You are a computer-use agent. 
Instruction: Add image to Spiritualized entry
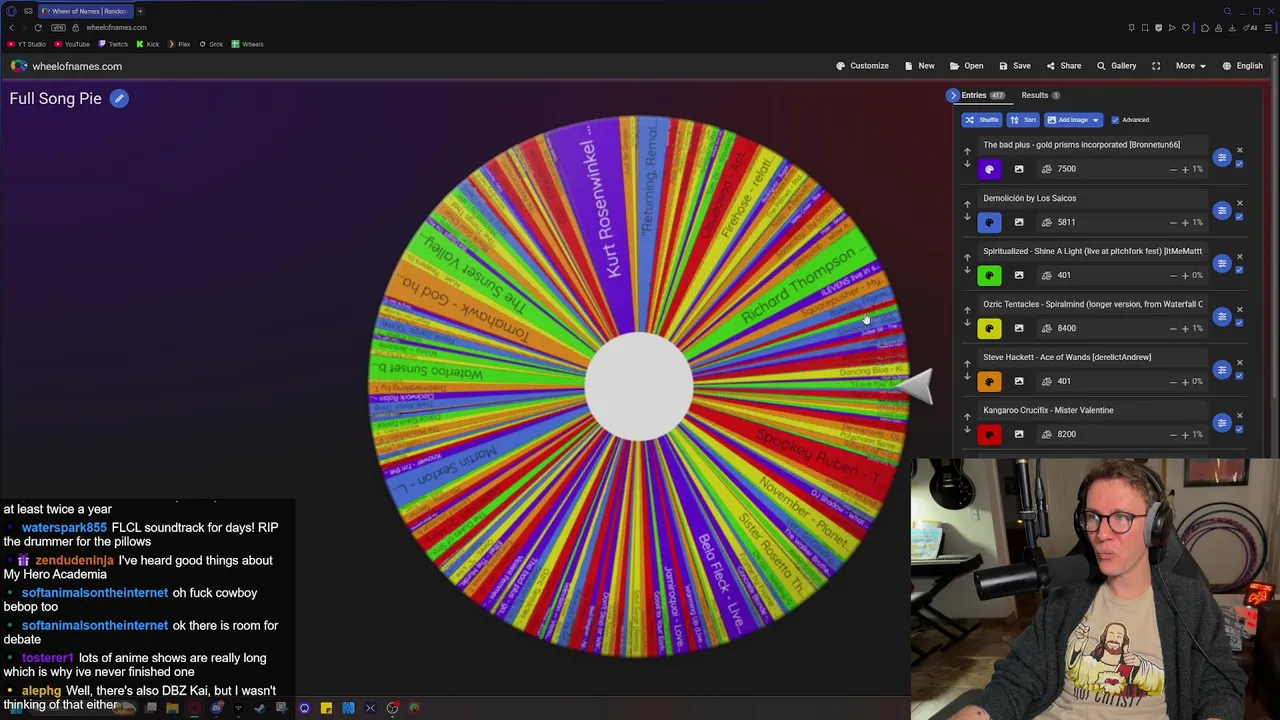(1019, 275)
